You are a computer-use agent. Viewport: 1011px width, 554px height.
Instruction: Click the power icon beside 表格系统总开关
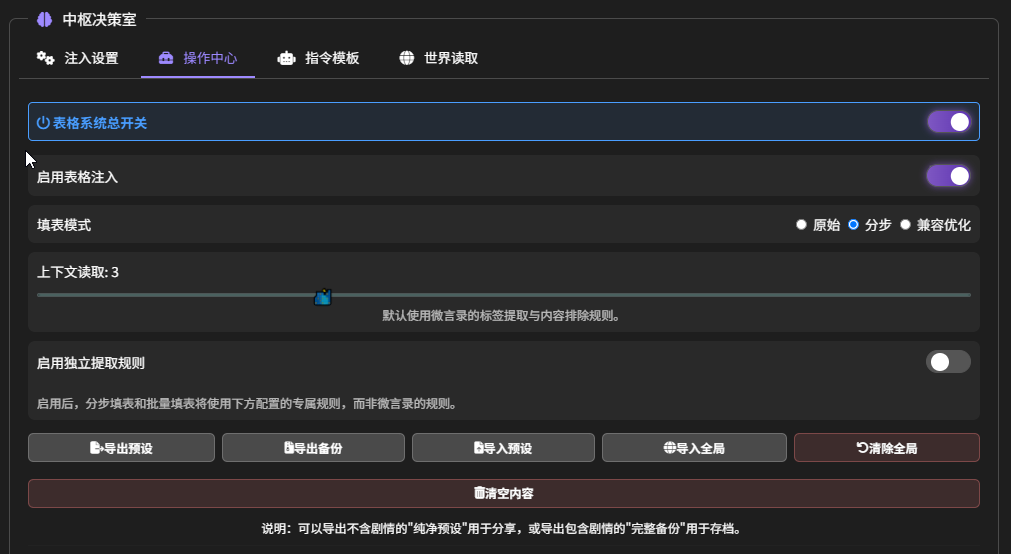coord(43,123)
